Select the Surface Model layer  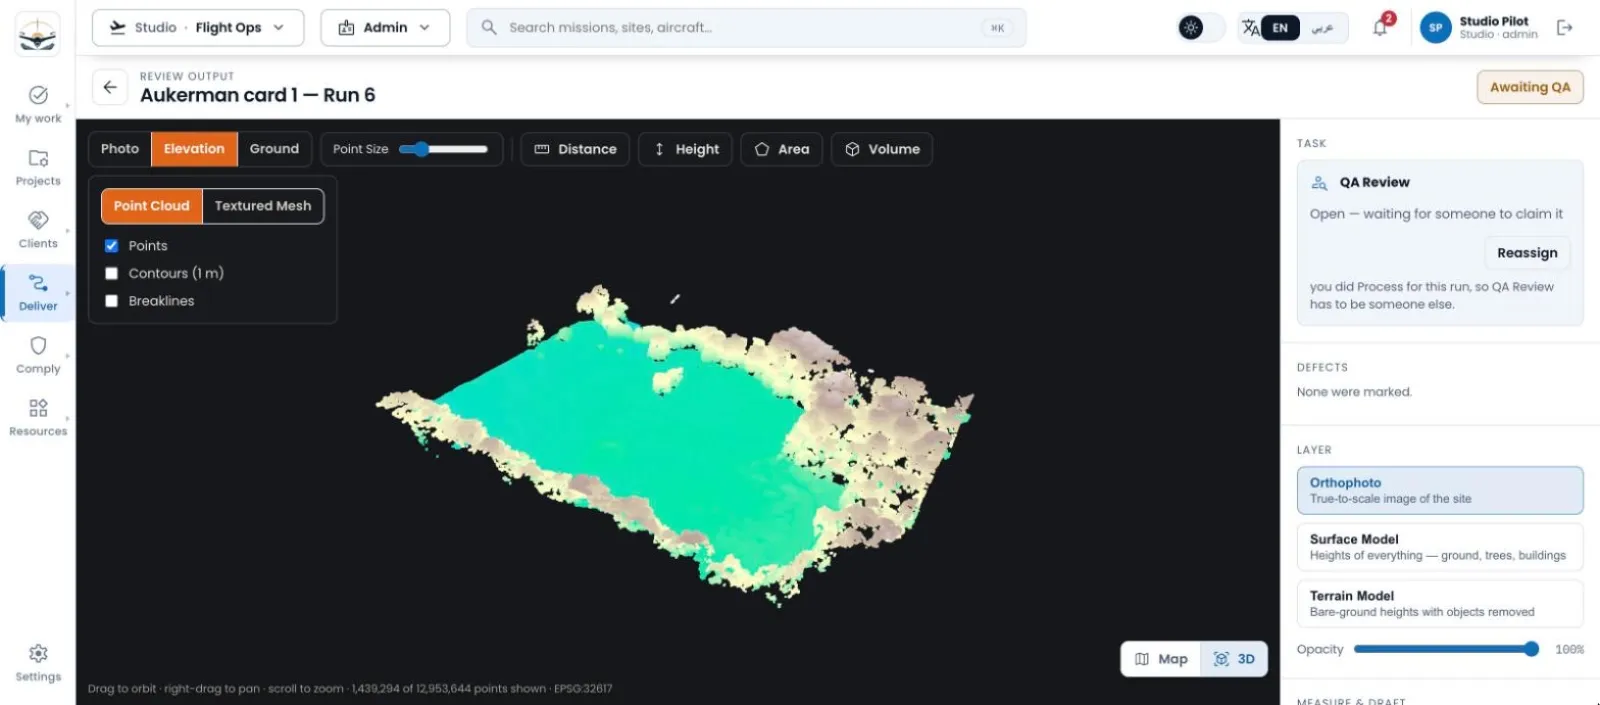1440,547
